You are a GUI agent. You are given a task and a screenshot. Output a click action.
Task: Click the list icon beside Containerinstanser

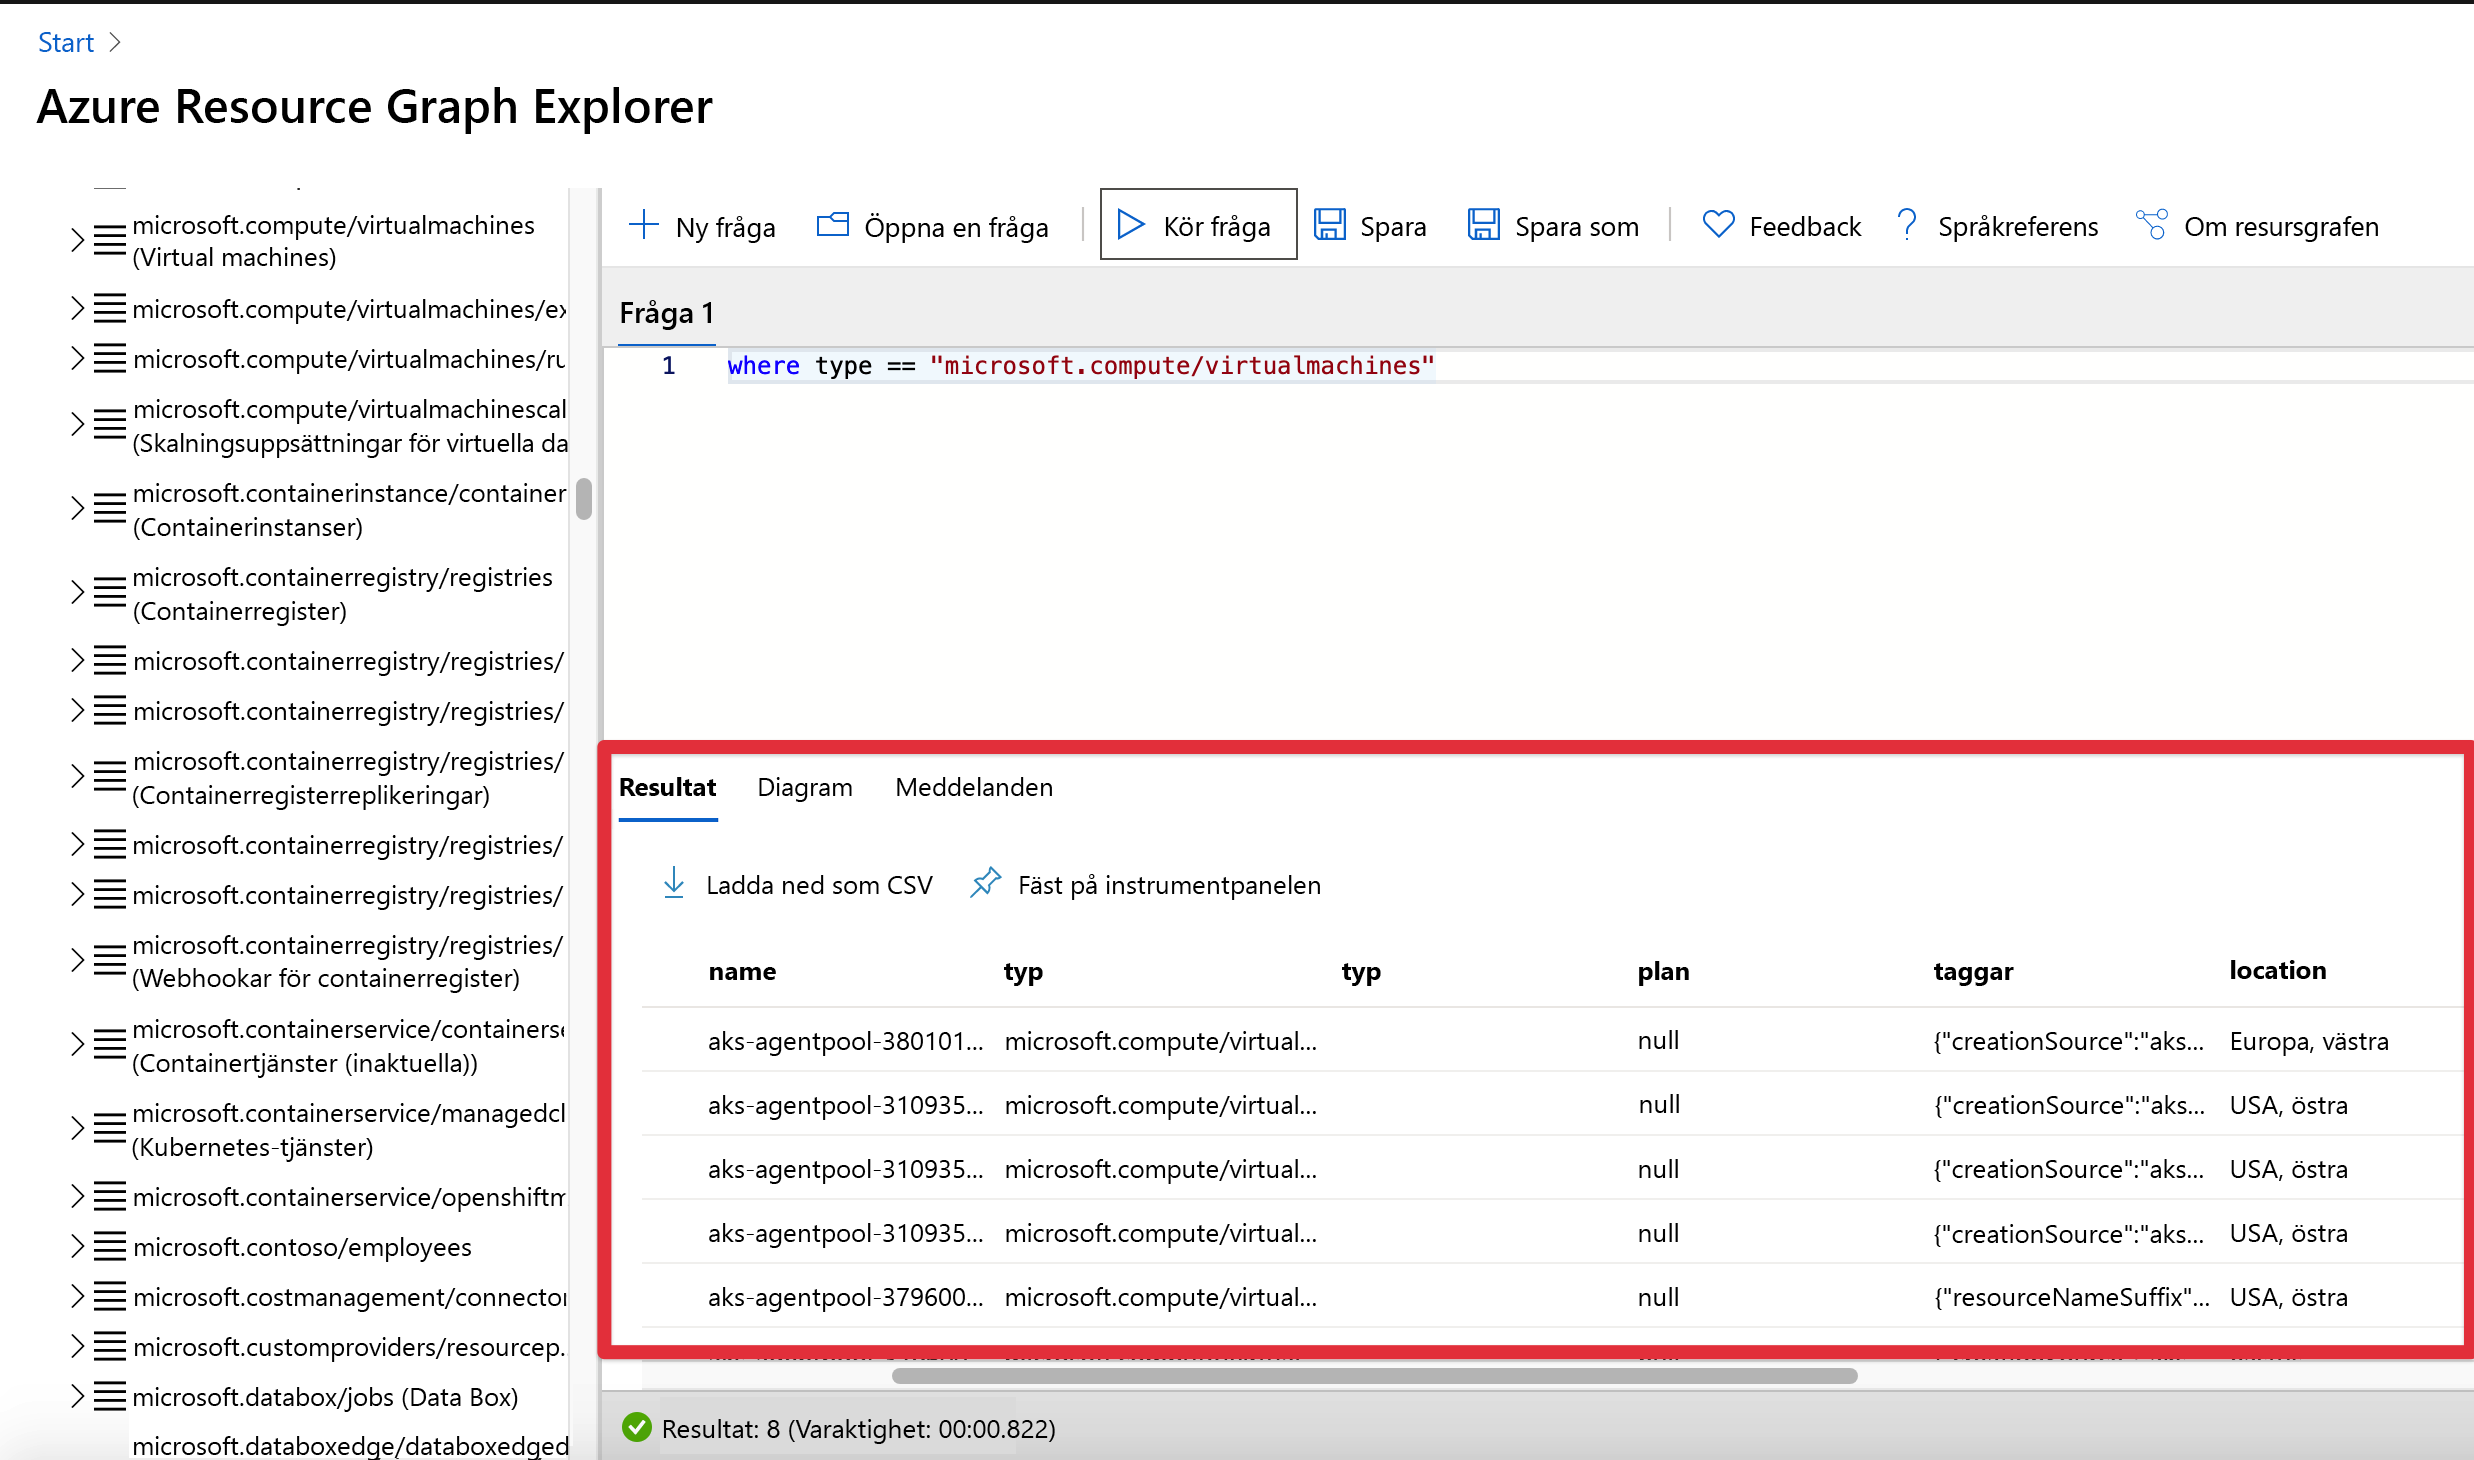pyautogui.click(x=110, y=509)
